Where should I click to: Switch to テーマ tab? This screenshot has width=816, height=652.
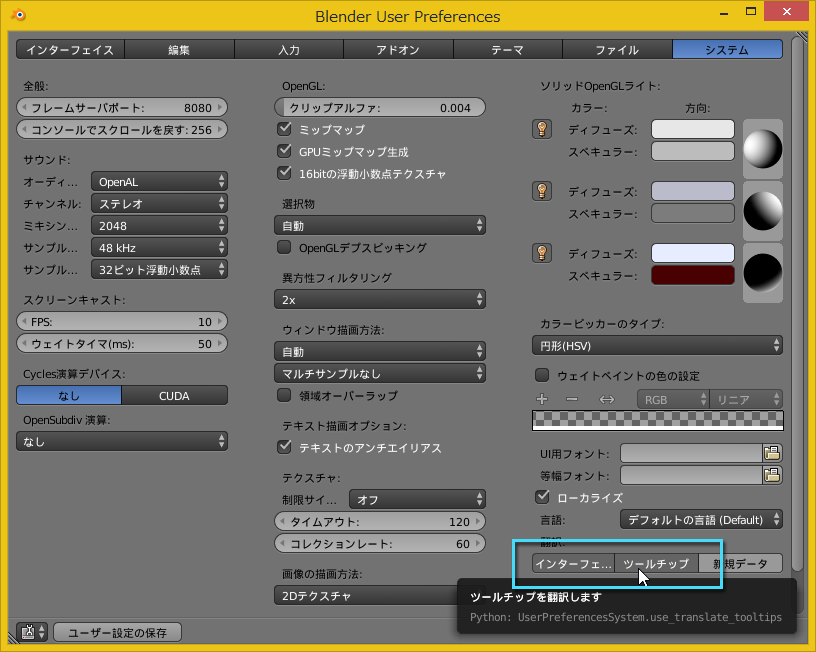tap(508, 49)
